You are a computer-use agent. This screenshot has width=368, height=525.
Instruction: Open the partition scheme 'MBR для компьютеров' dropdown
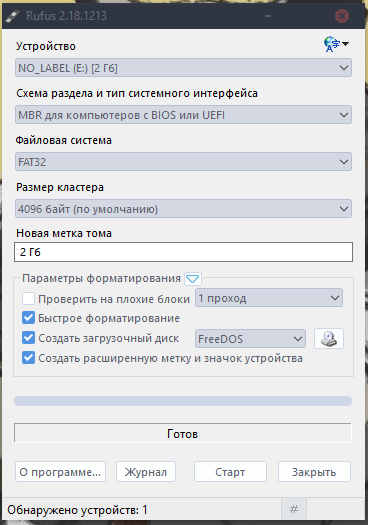pyautogui.click(x=183, y=115)
